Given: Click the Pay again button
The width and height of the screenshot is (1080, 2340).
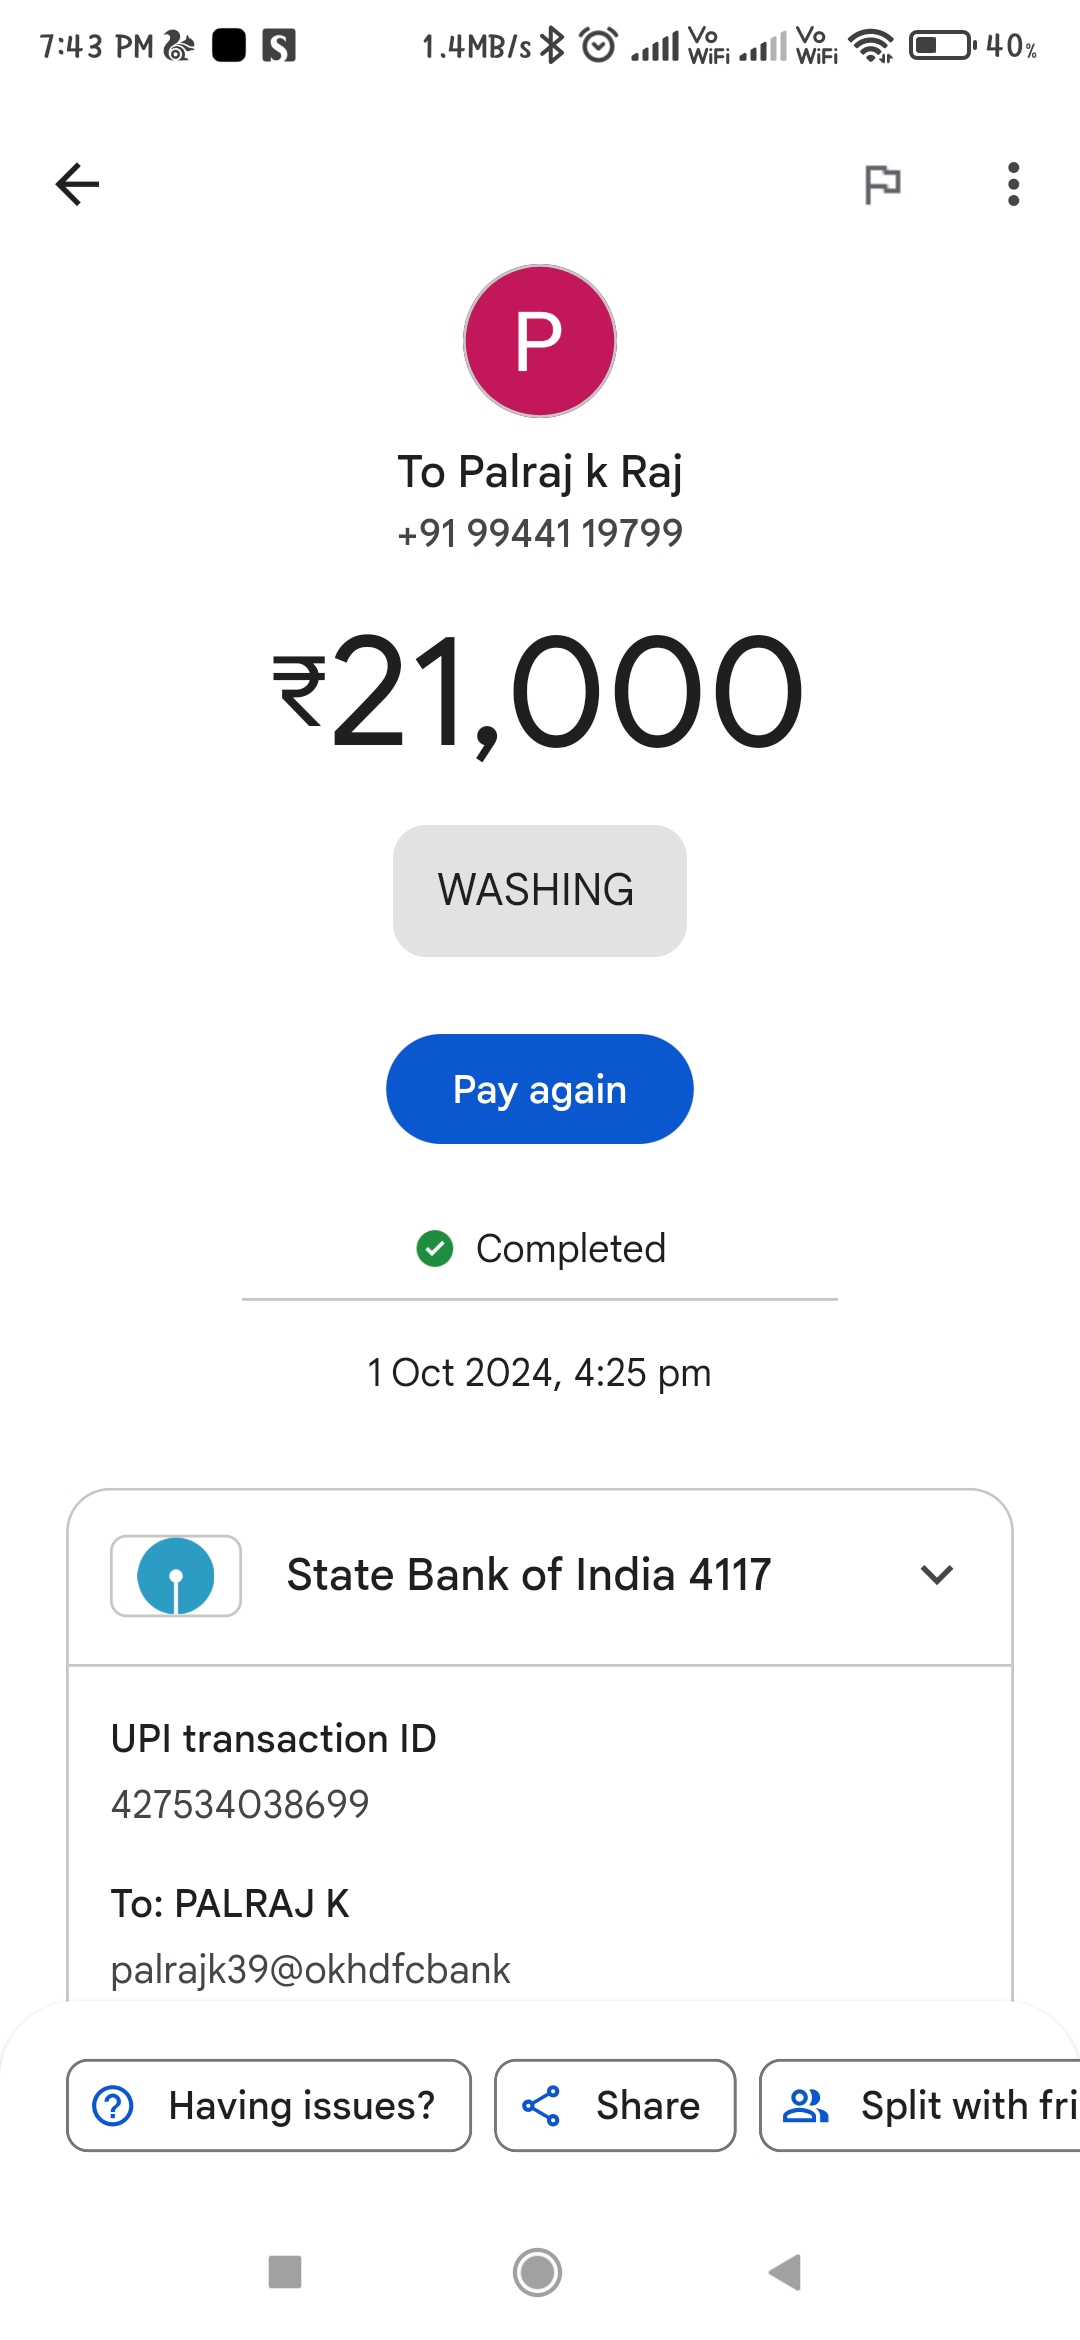Looking at the screenshot, I should (540, 1089).
